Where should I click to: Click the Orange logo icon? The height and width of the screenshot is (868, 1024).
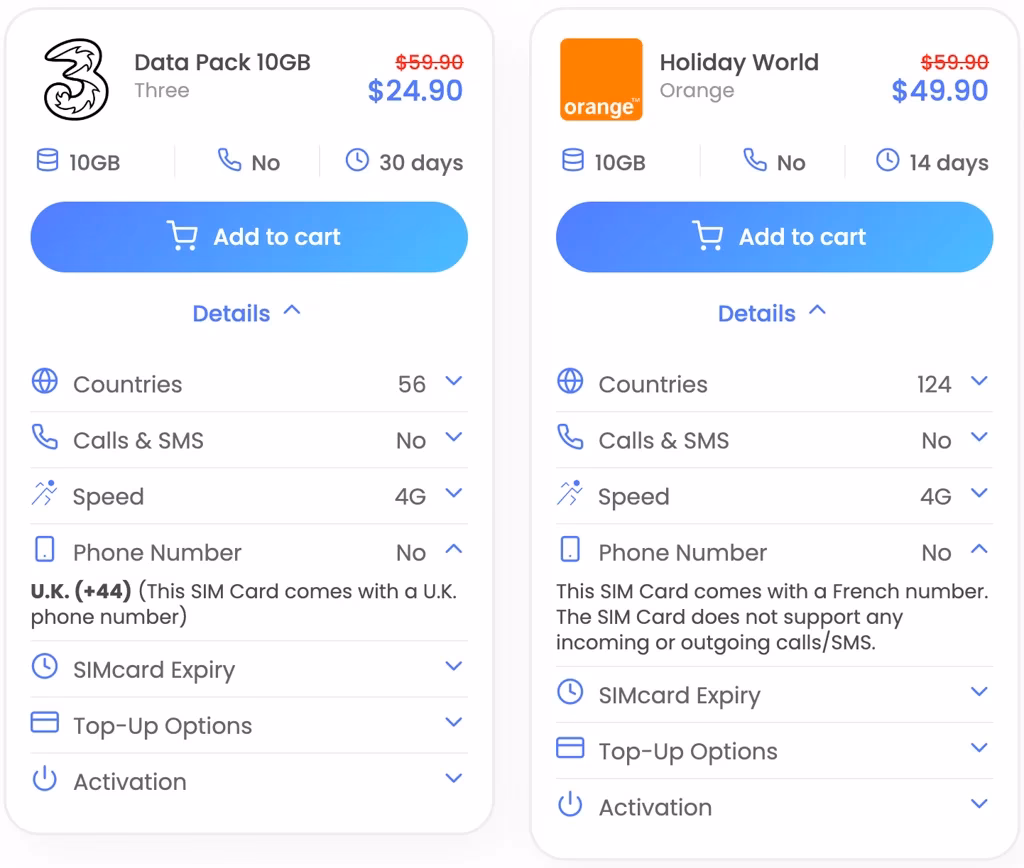tap(600, 78)
